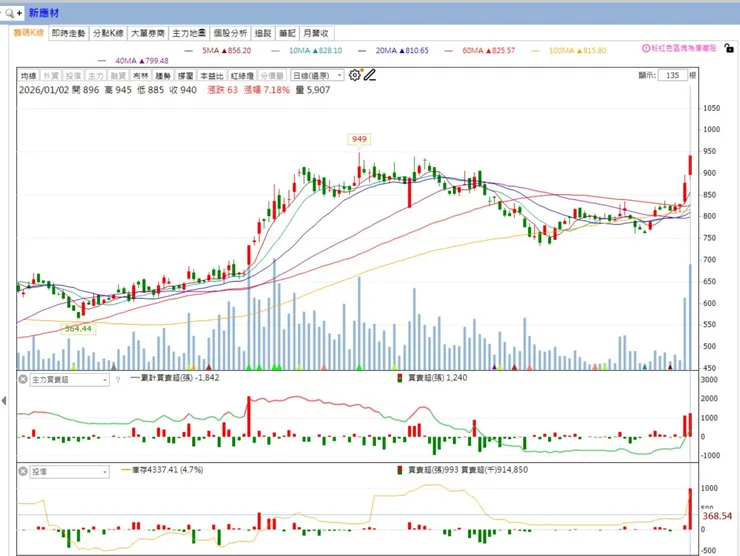Toggle 紅綠燈 overlay button
Image resolution: width=740 pixels, height=556 pixels.
coord(242,76)
